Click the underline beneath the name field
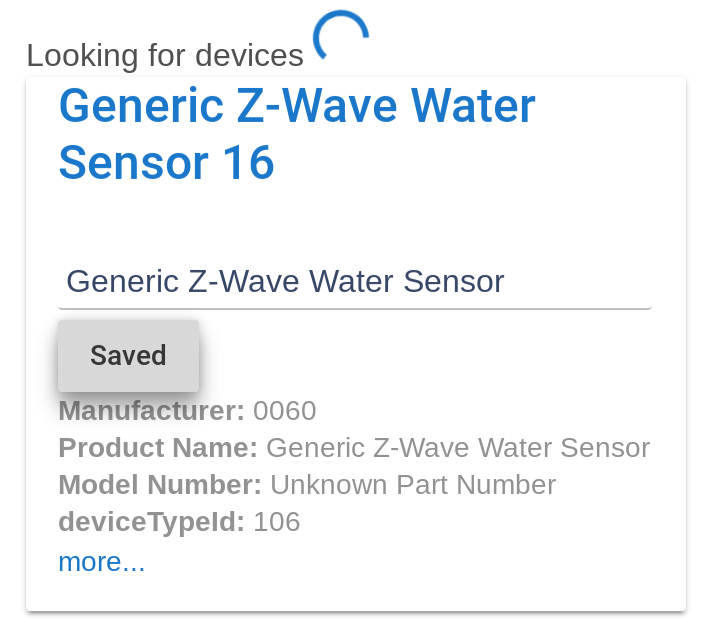Screen dimensions: 720x634 pos(355,308)
